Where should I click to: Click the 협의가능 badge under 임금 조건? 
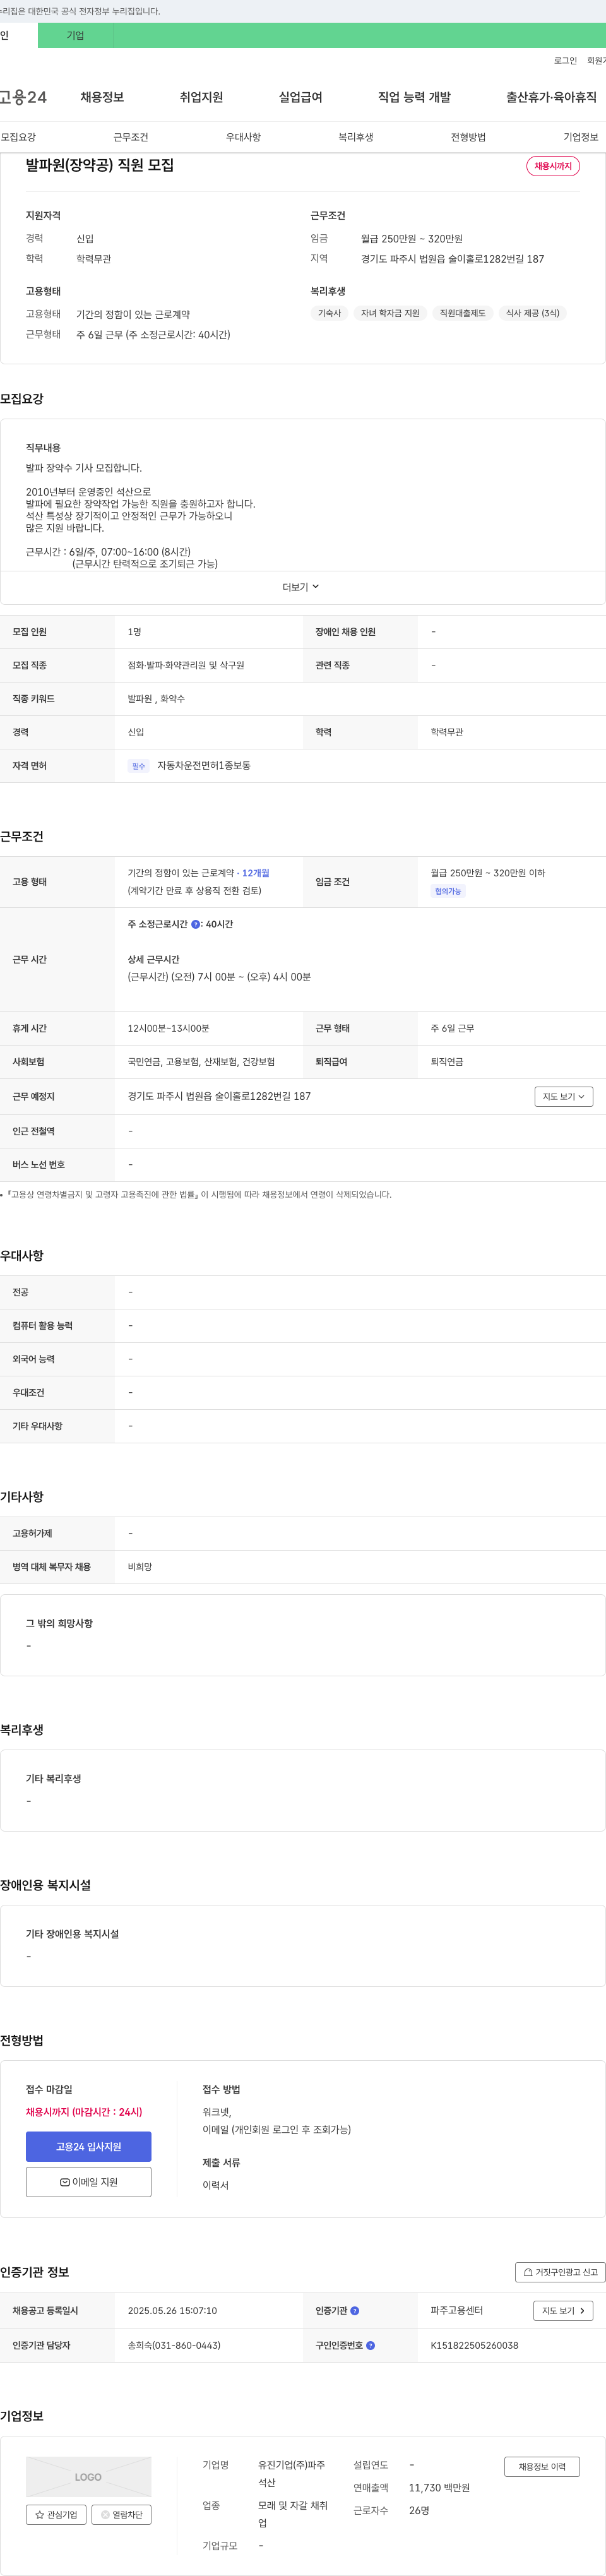448,891
